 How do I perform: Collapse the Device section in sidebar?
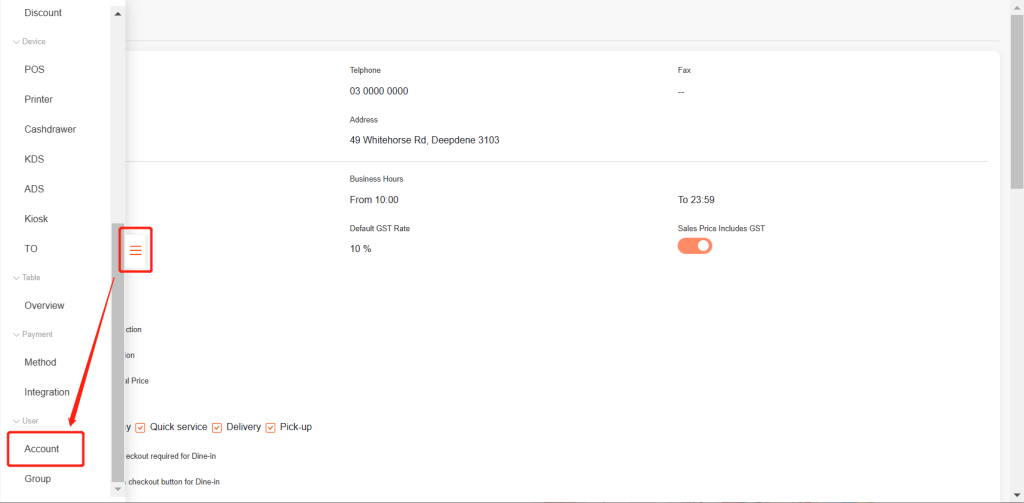pyautogui.click(x=16, y=42)
